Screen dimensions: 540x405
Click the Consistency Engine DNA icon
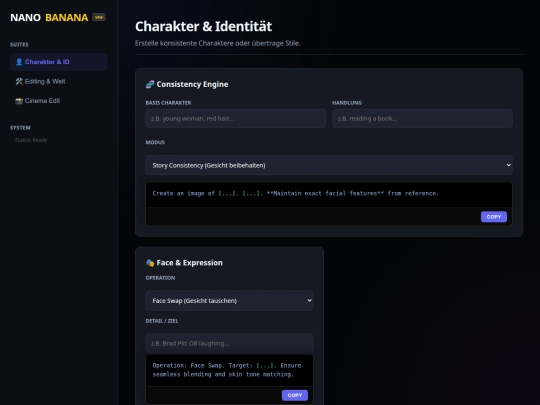(150, 84)
